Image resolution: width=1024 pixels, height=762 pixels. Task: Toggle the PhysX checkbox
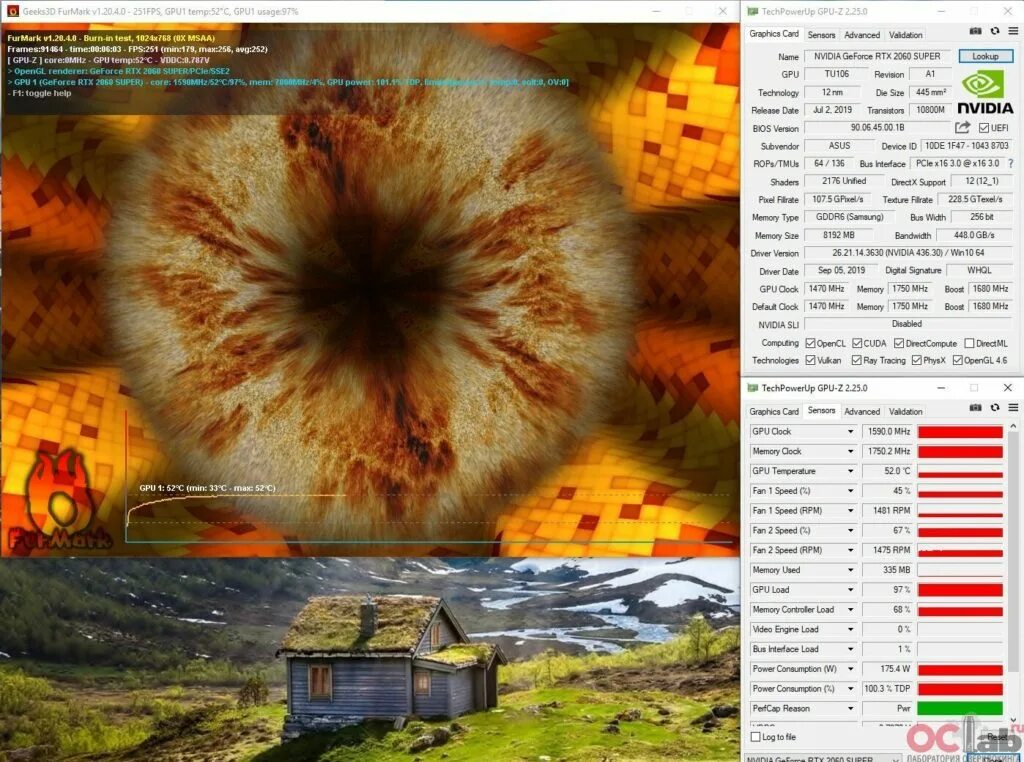pyautogui.click(x=916, y=360)
